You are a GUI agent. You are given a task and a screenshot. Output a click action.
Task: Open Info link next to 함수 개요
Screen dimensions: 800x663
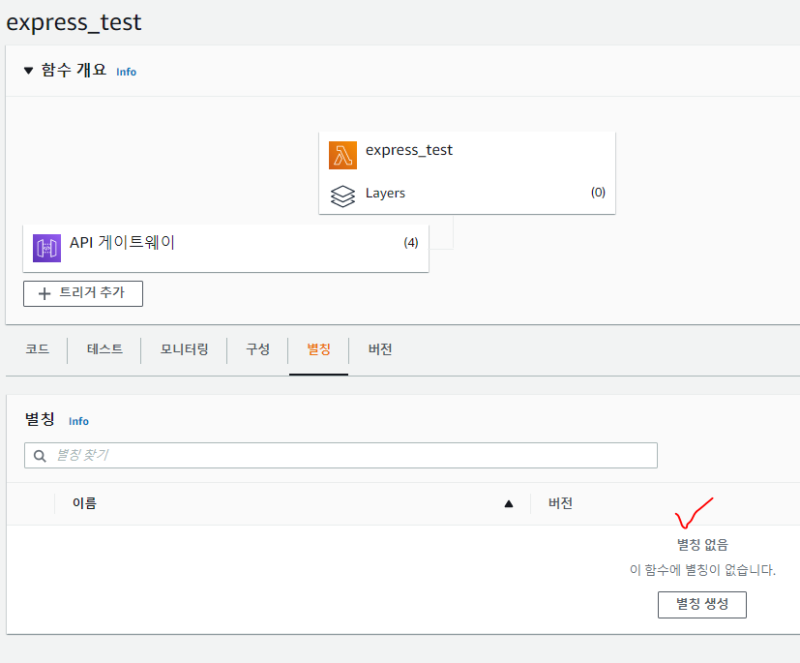[126, 72]
